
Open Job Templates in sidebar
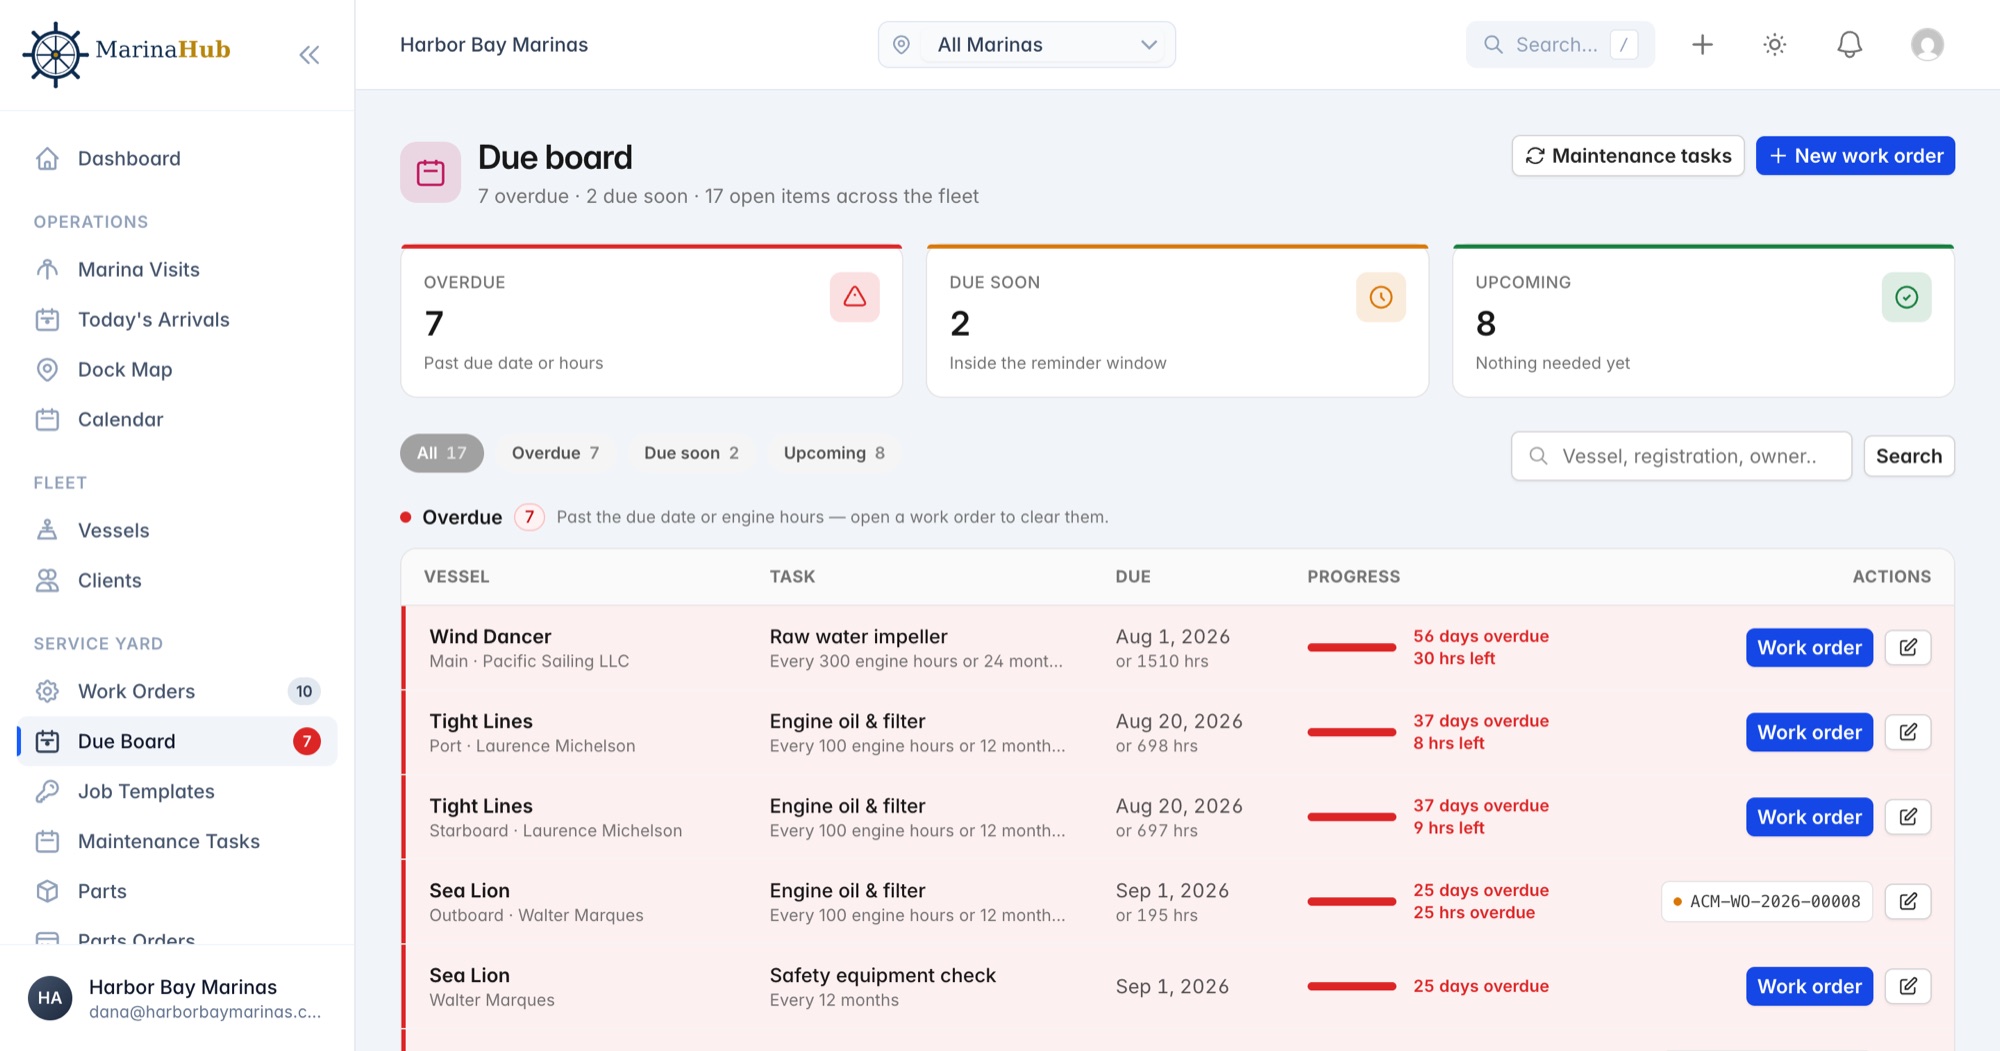click(177, 791)
